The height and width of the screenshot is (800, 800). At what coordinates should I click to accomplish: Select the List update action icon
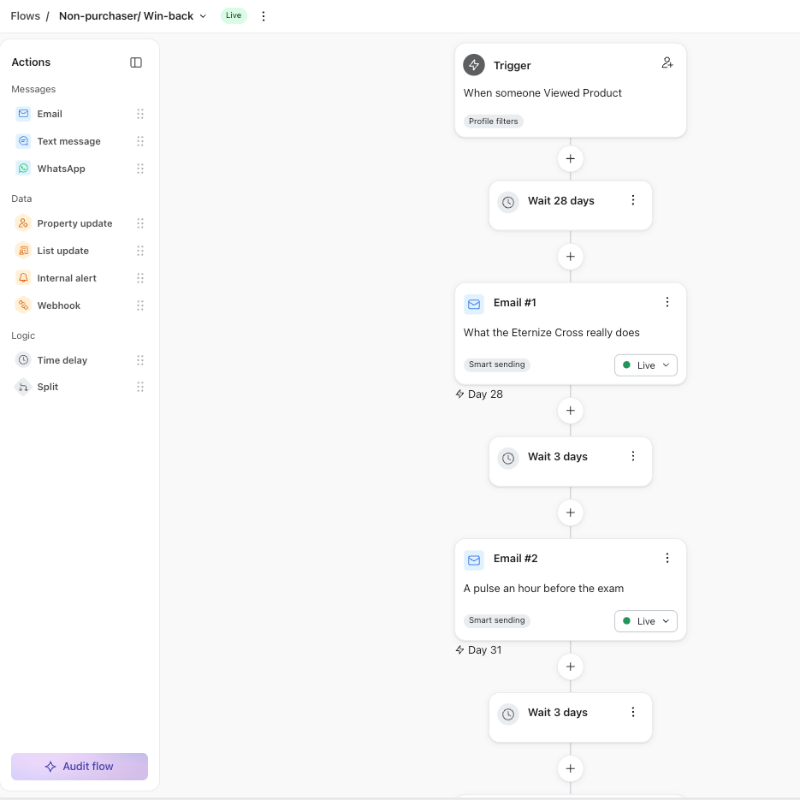point(23,251)
